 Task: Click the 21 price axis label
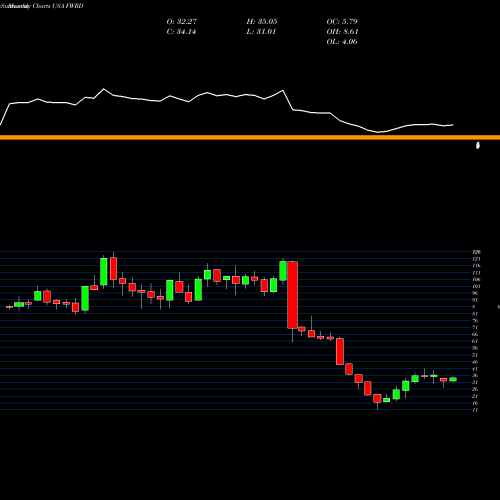[475, 396]
